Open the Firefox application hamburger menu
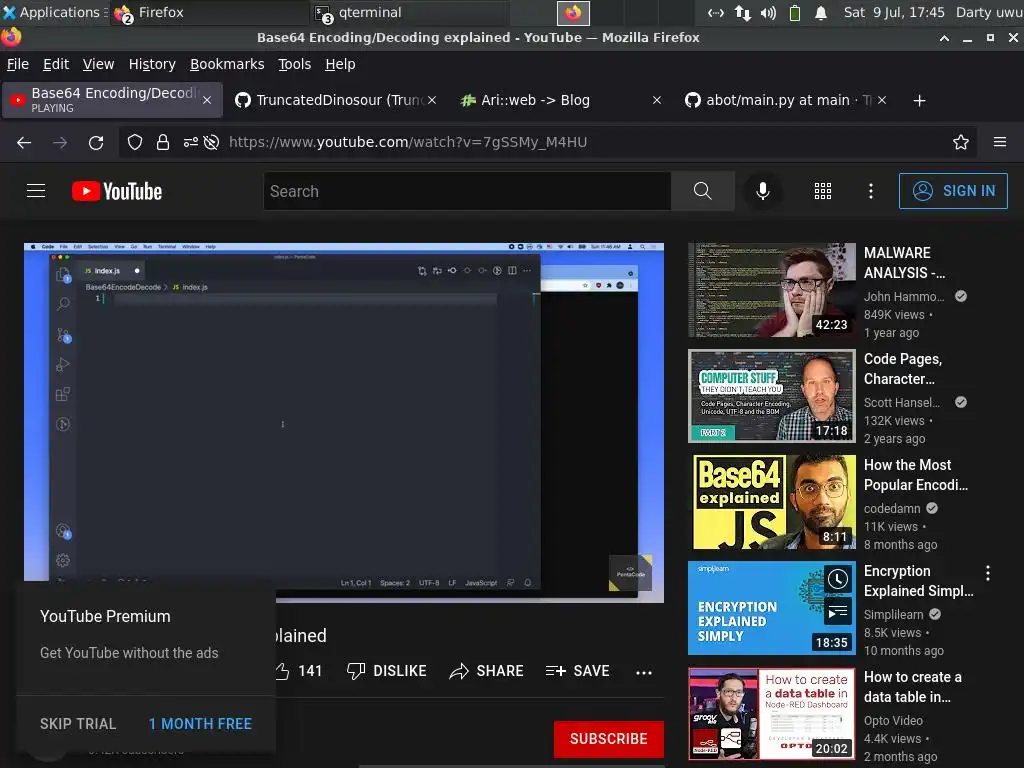The height and width of the screenshot is (768, 1024). (1000, 142)
